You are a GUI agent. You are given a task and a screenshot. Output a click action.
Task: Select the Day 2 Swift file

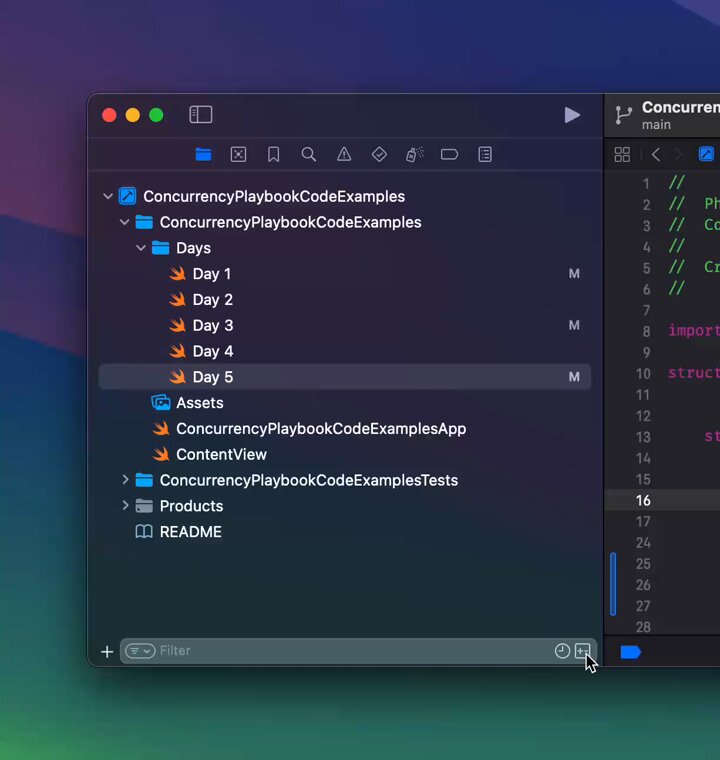(x=345, y=300)
